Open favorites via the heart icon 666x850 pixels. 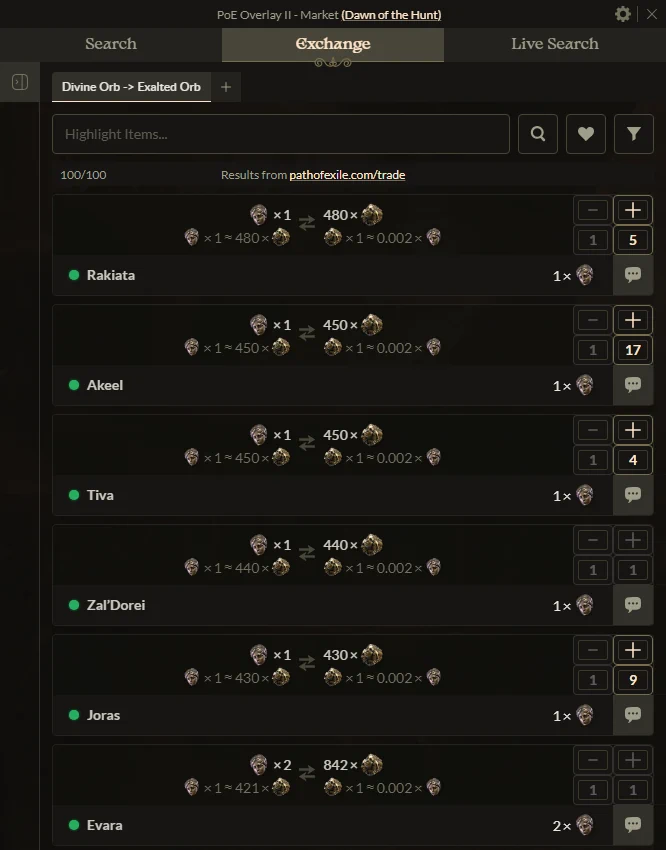(x=585, y=133)
